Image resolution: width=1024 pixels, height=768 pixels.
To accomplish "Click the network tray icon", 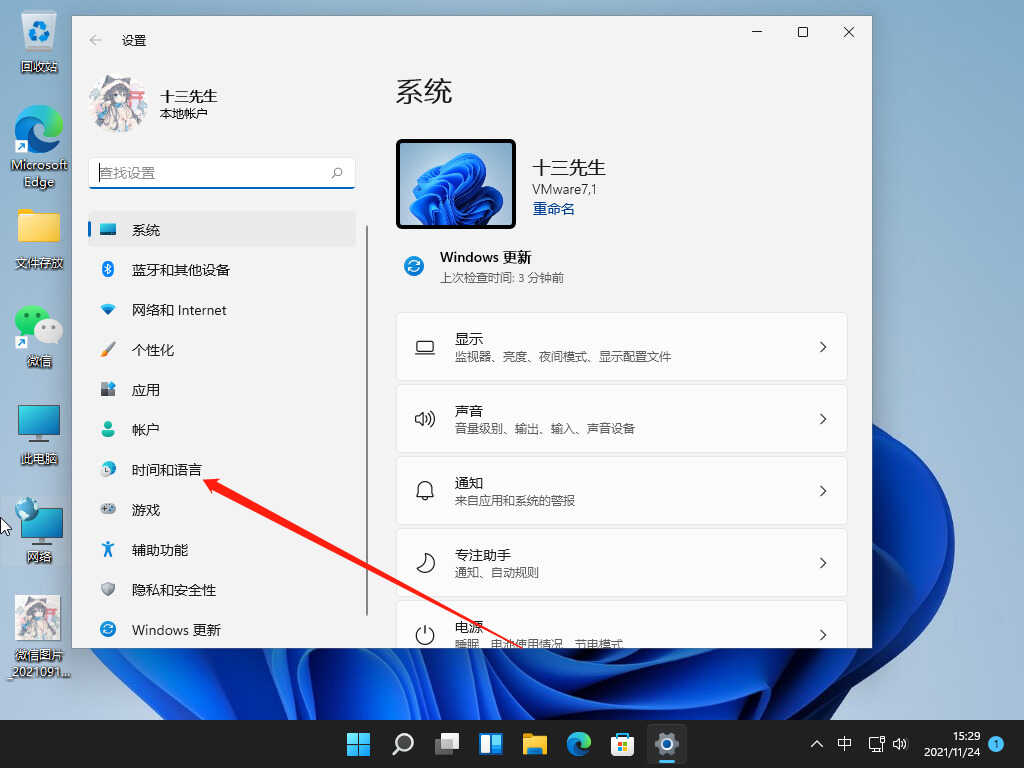I will click(x=876, y=744).
